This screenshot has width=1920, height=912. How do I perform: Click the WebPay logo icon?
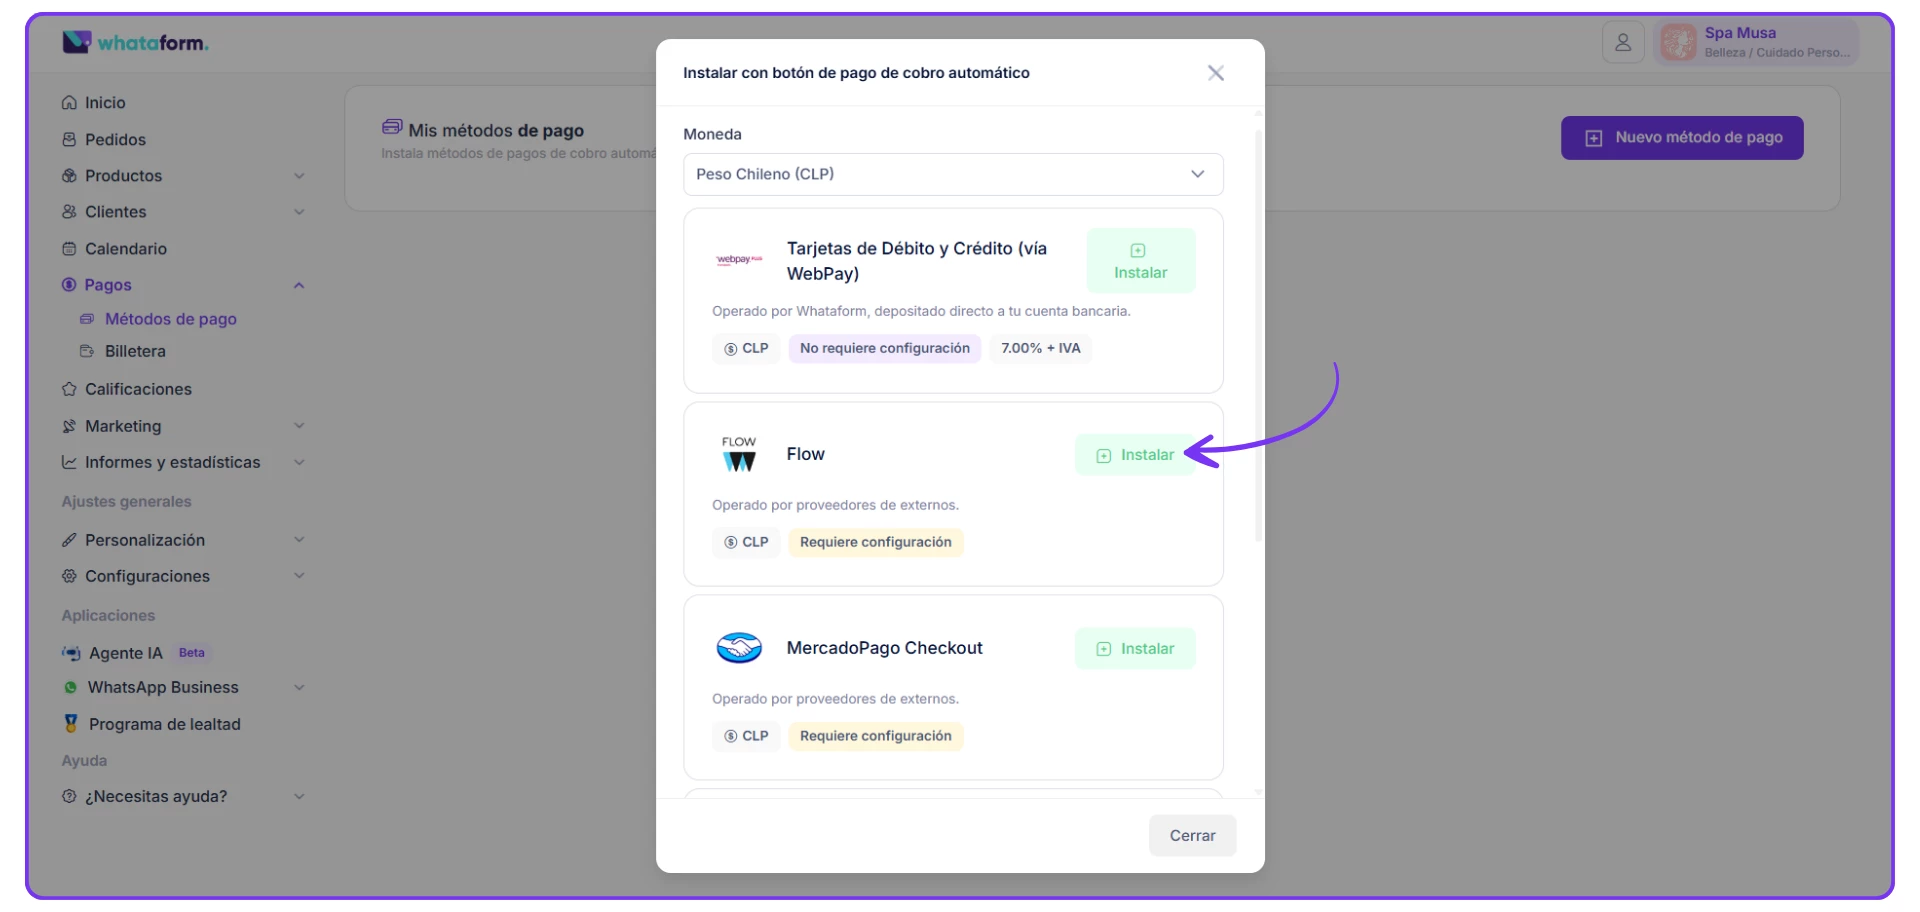(x=739, y=260)
